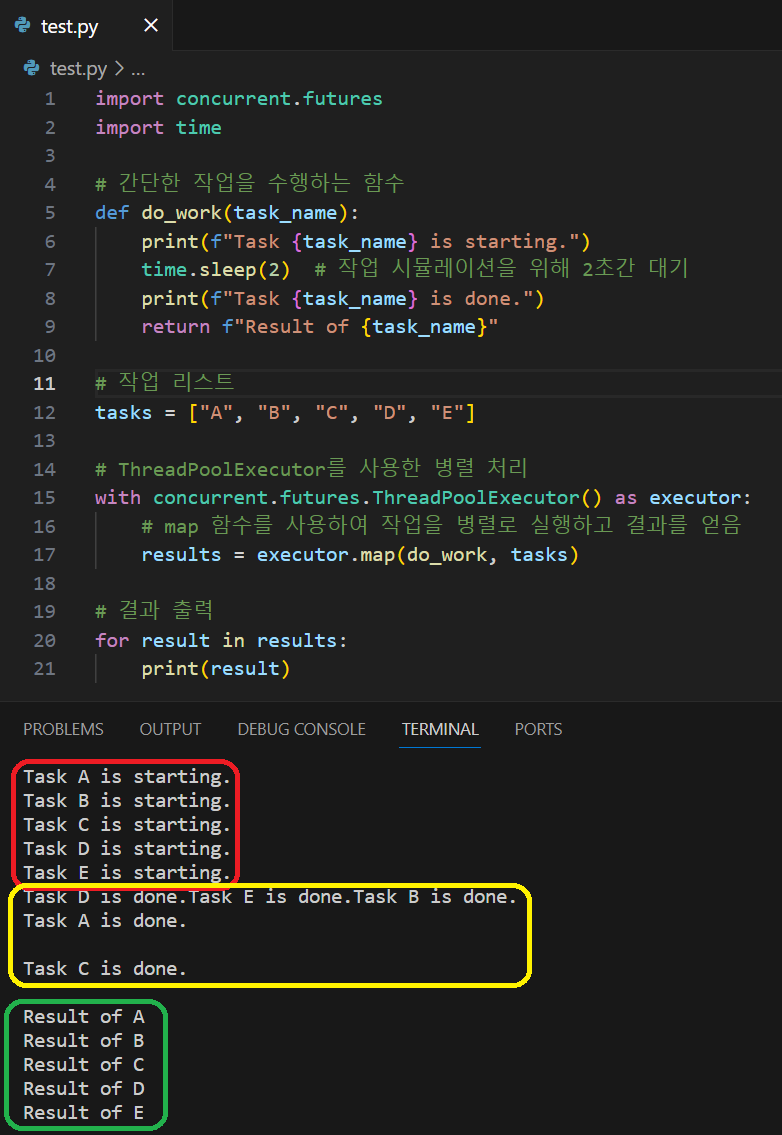The image size is (782, 1135).
Task: Click the Python file icon in the breadcrumb
Action: pos(31,68)
